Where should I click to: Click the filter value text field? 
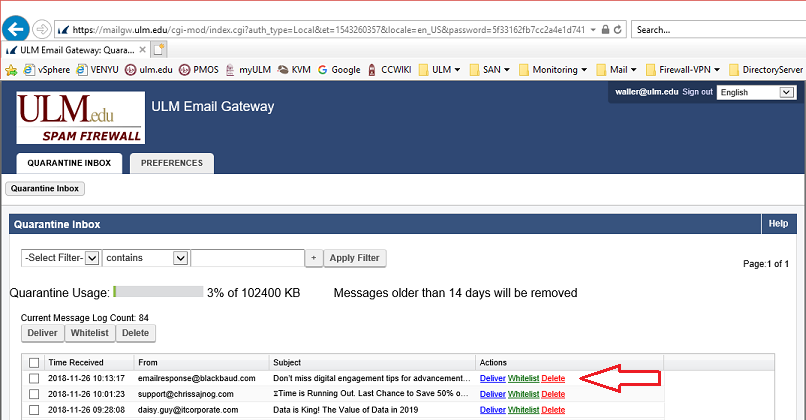pyautogui.click(x=247, y=258)
